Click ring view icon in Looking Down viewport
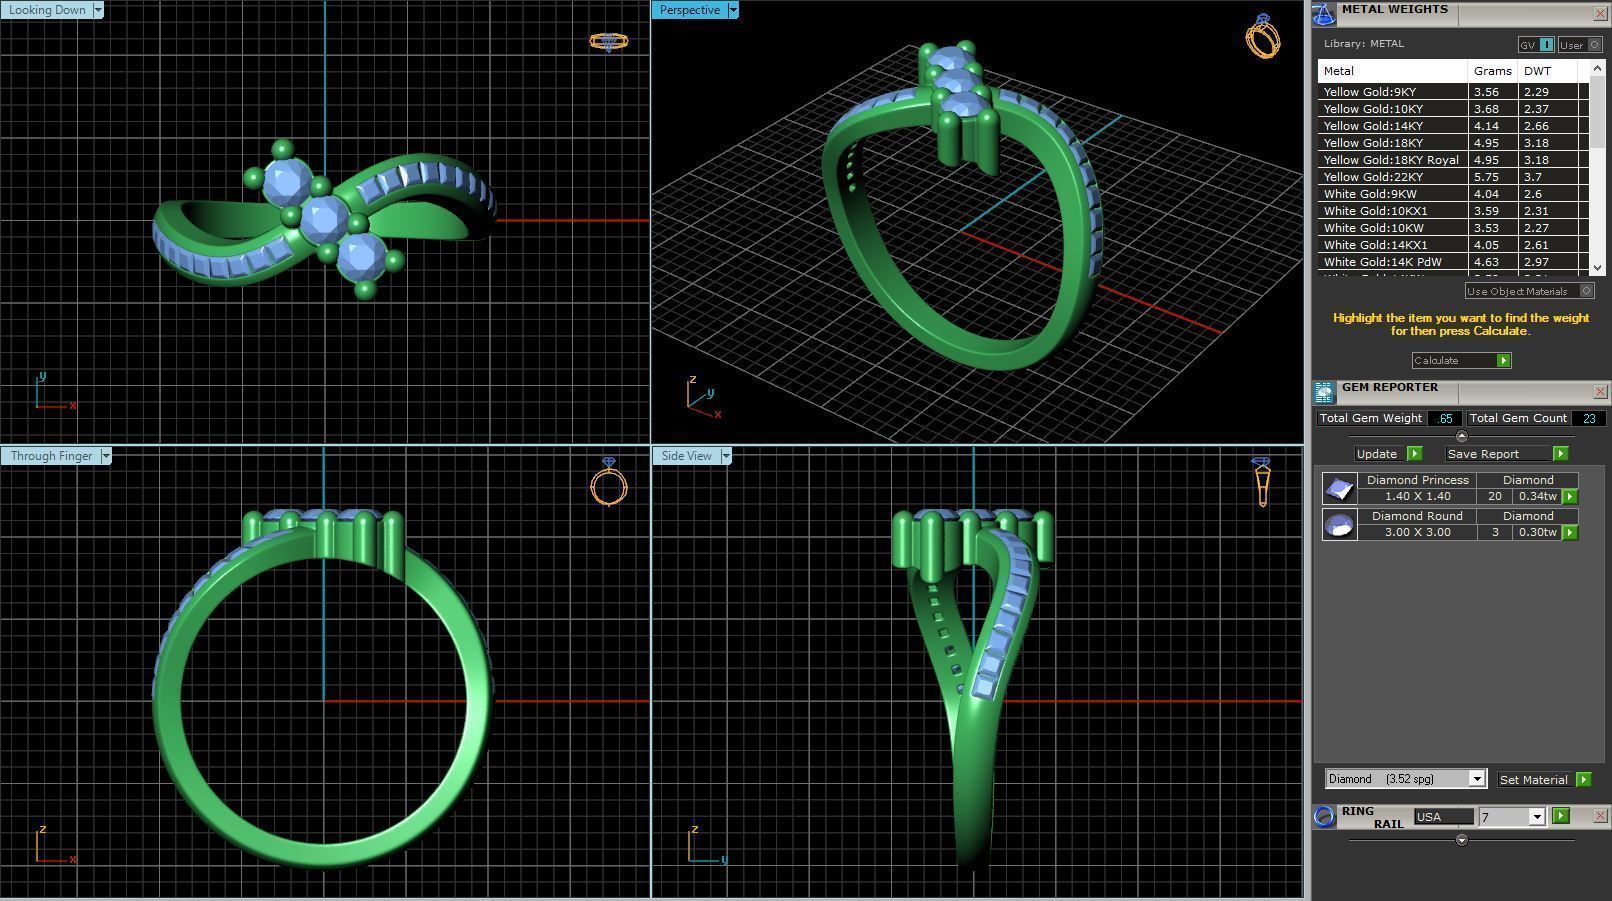This screenshot has width=1612, height=901. pyautogui.click(x=608, y=41)
